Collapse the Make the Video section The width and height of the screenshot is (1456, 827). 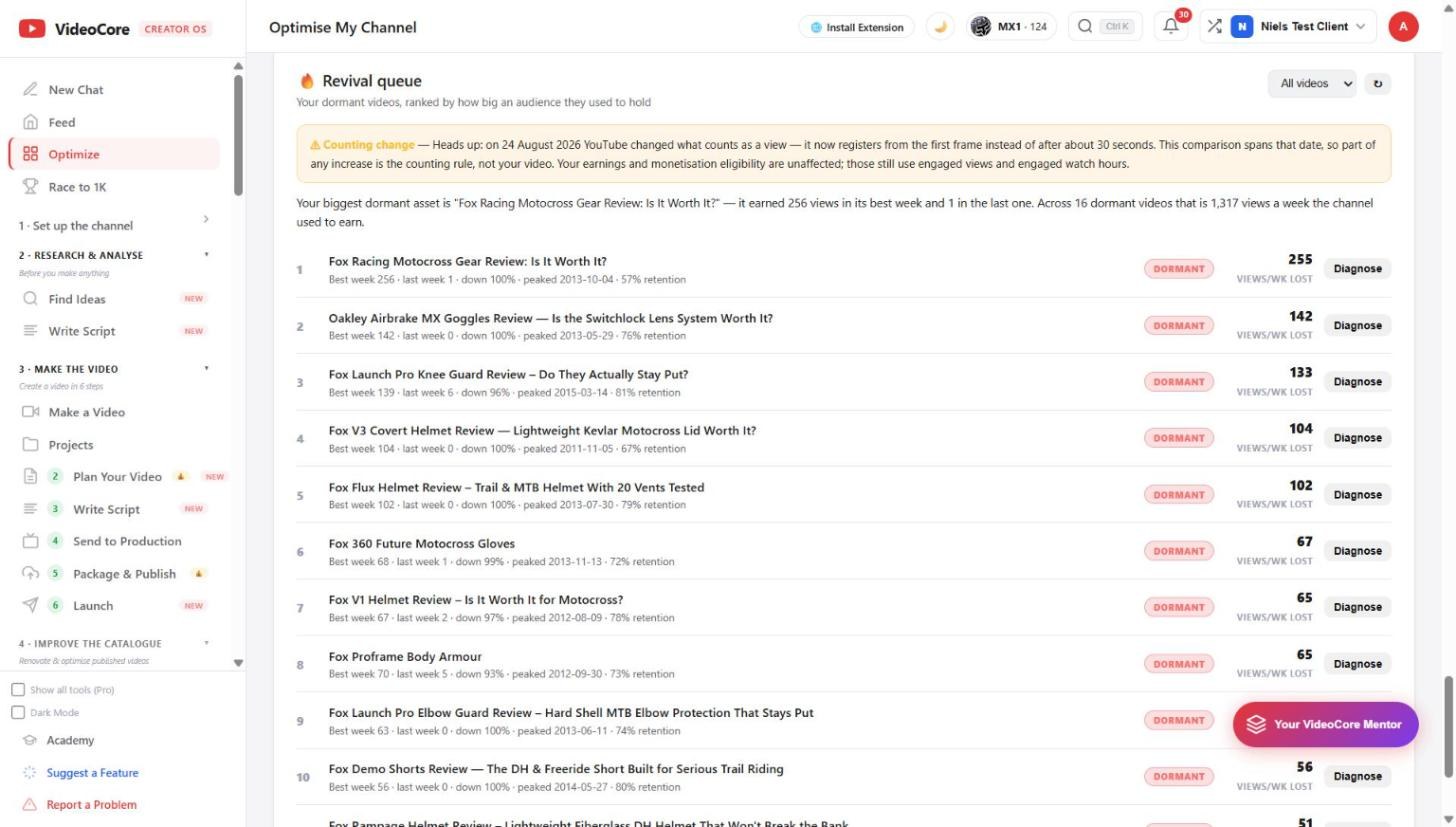[207, 369]
